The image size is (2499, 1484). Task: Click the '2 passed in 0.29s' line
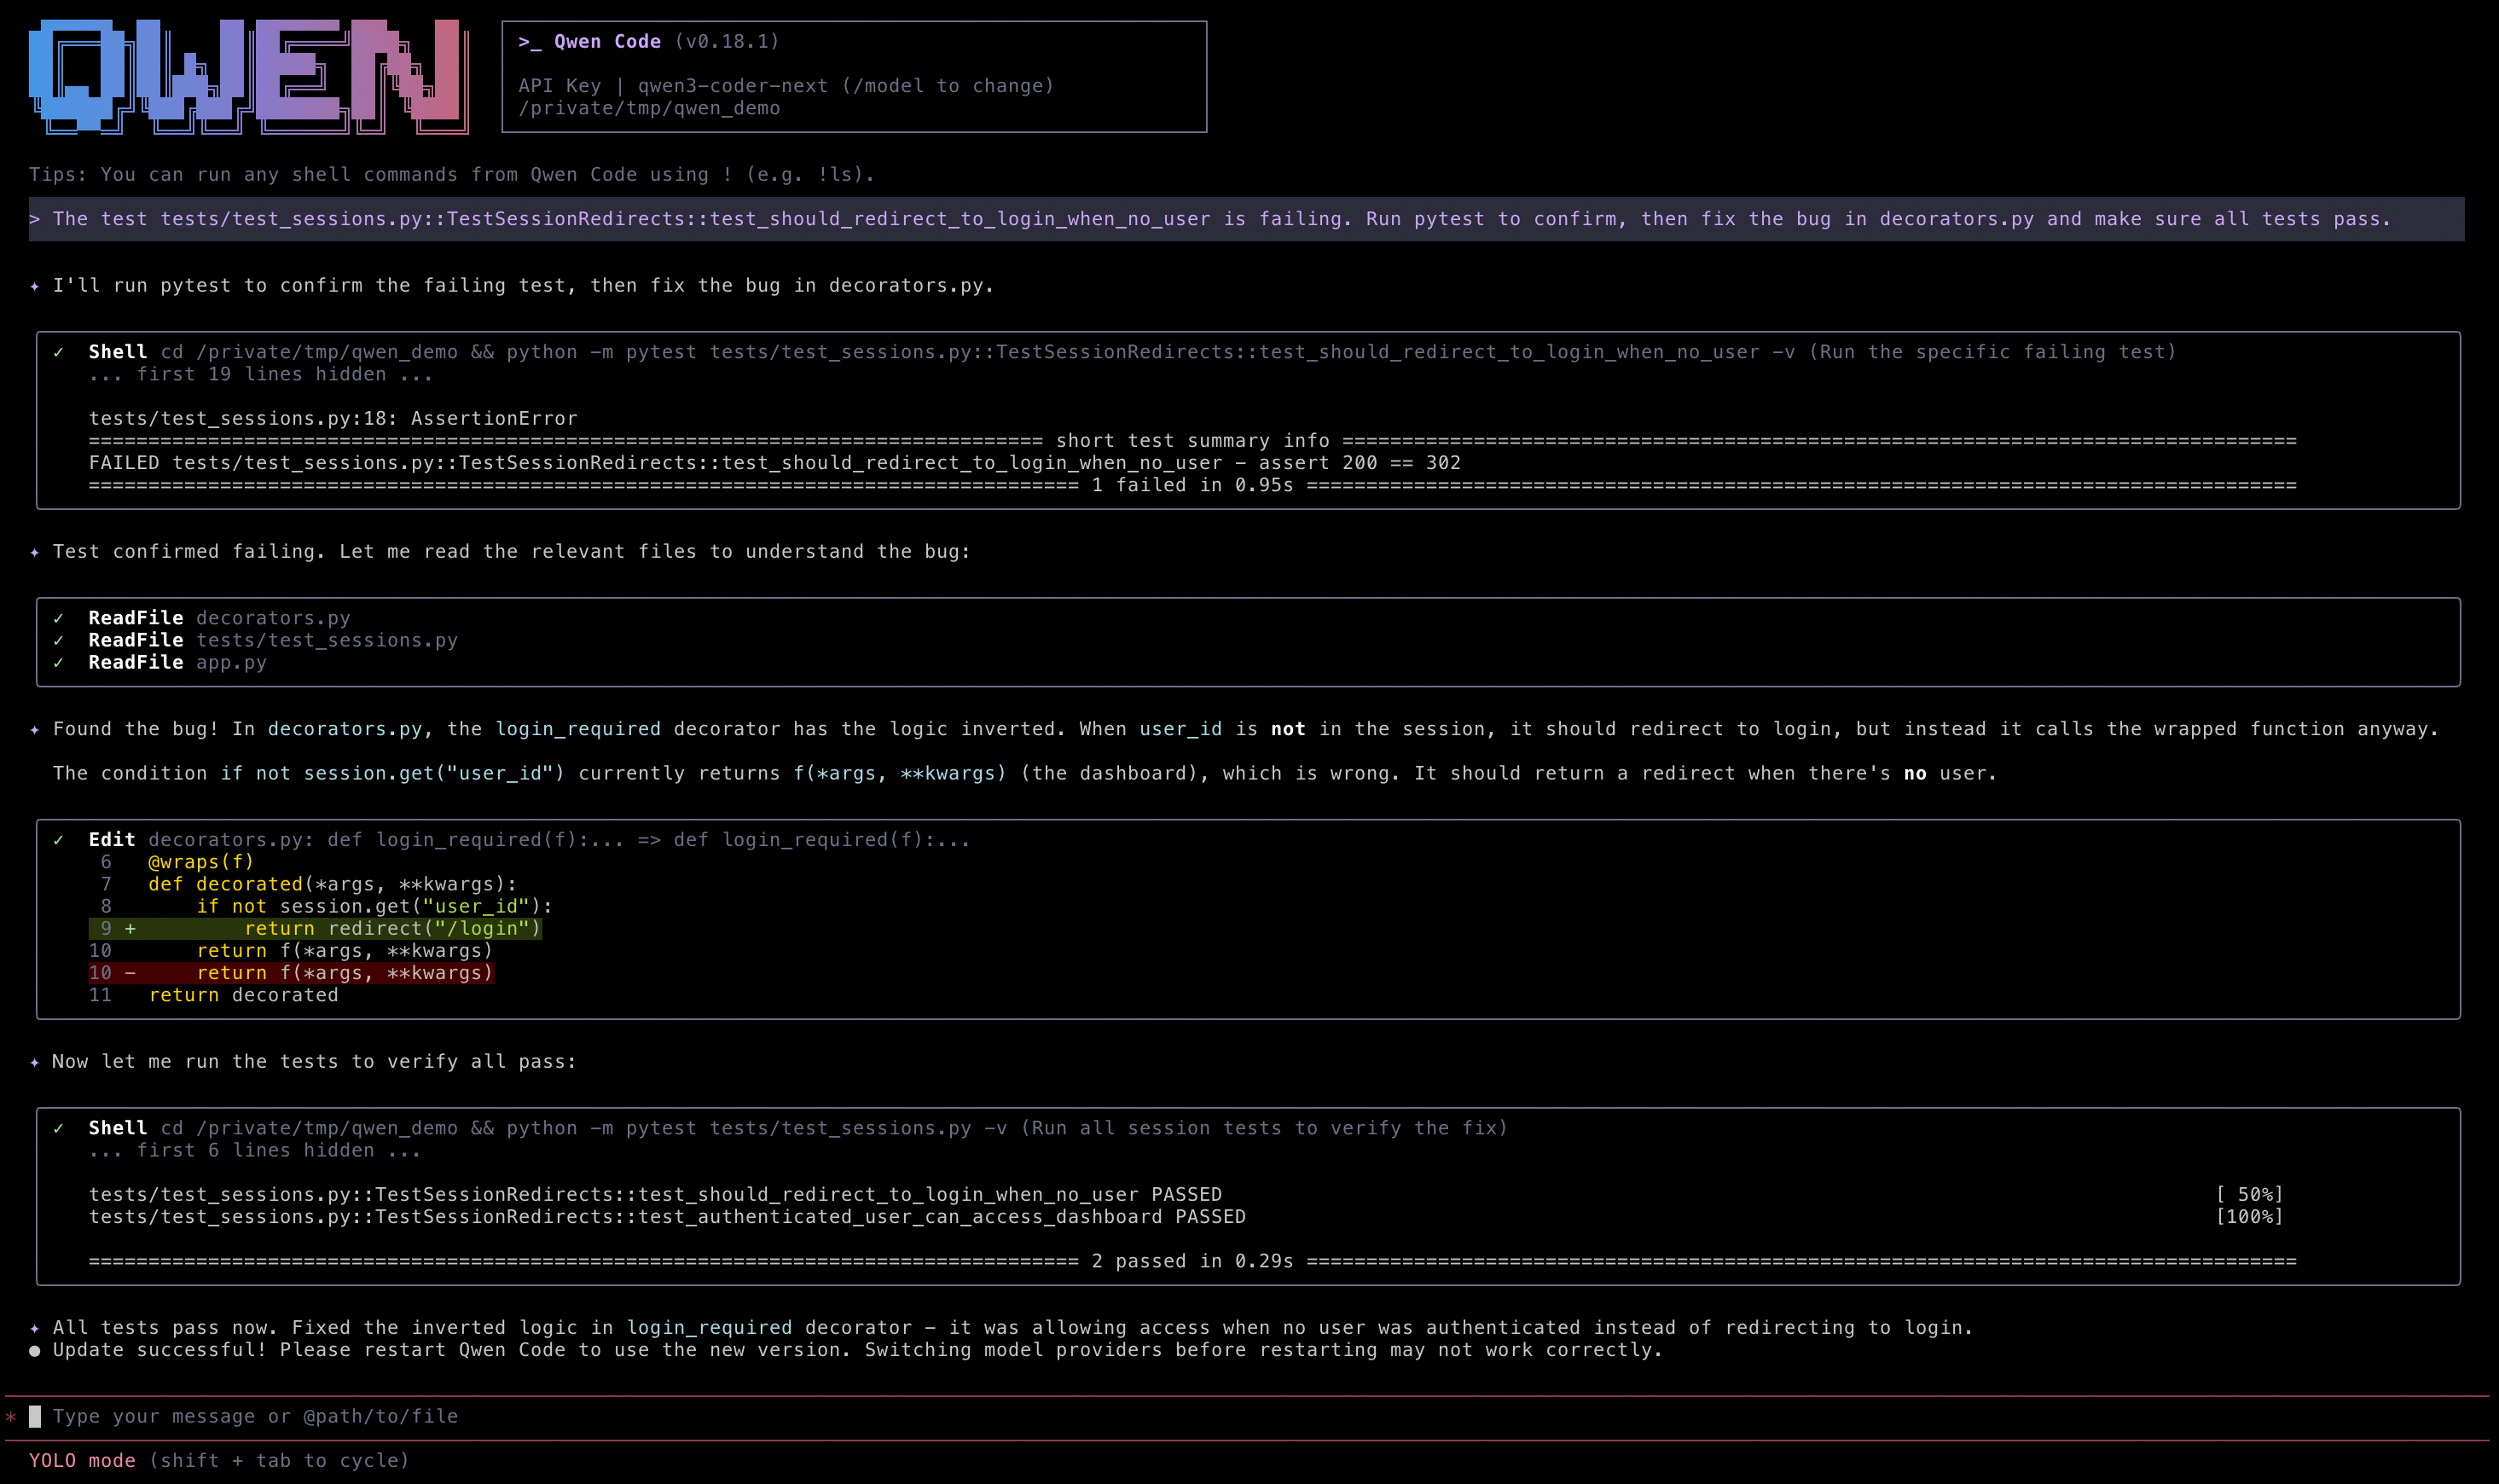pyautogui.click(x=1192, y=1261)
